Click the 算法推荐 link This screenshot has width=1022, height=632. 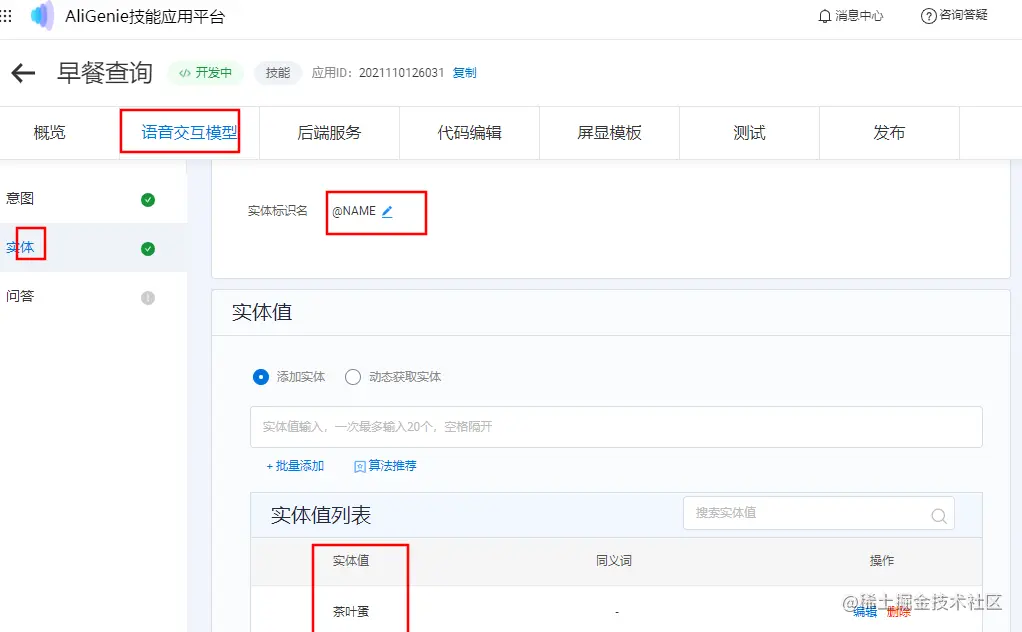385,466
